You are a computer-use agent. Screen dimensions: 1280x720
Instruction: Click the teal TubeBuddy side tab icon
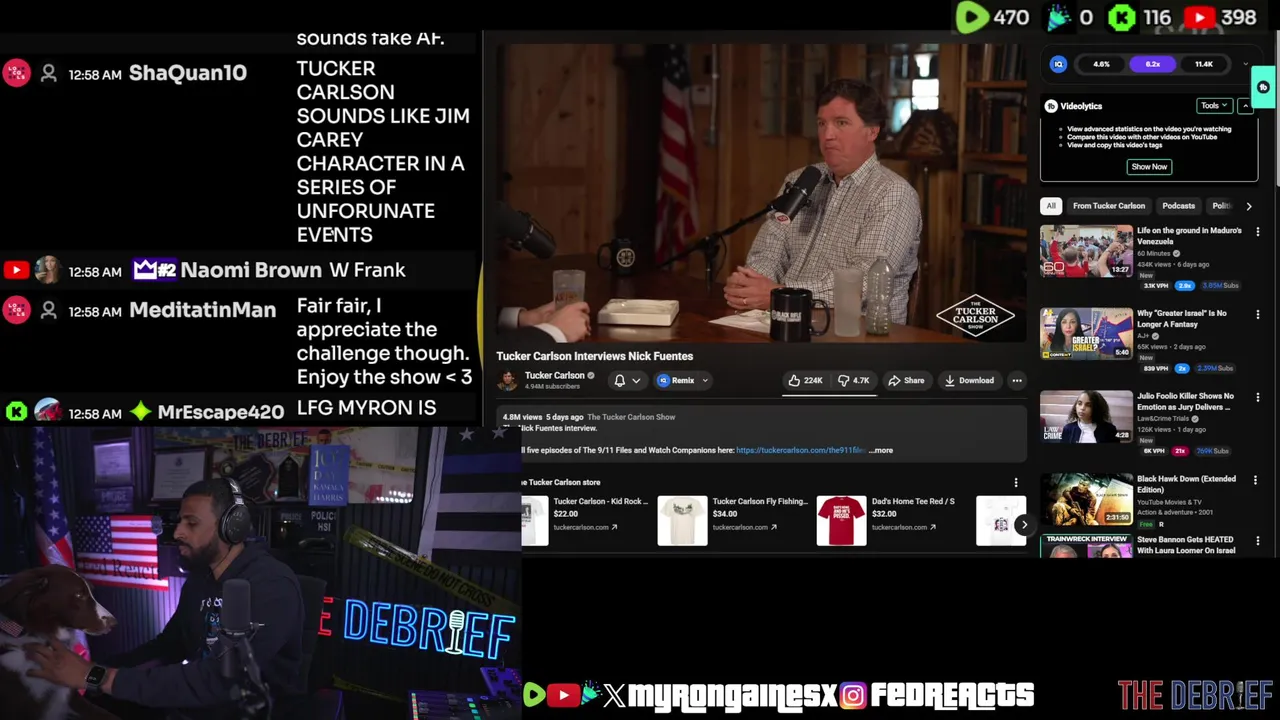tap(1263, 87)
